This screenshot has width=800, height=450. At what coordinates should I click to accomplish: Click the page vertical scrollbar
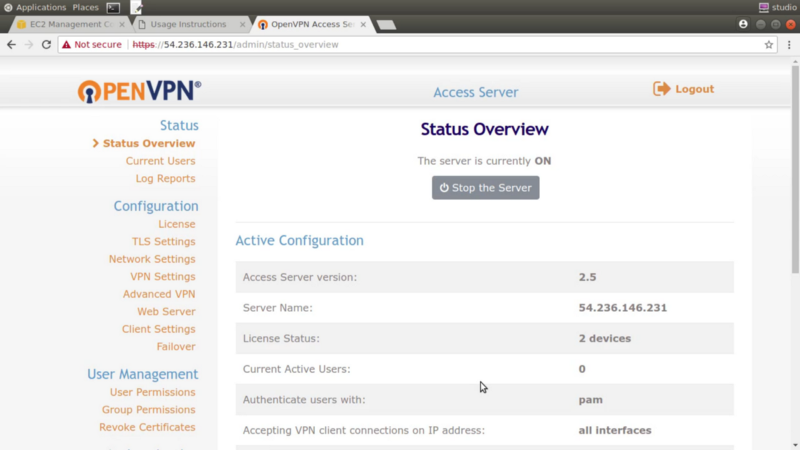click(795, 169)
